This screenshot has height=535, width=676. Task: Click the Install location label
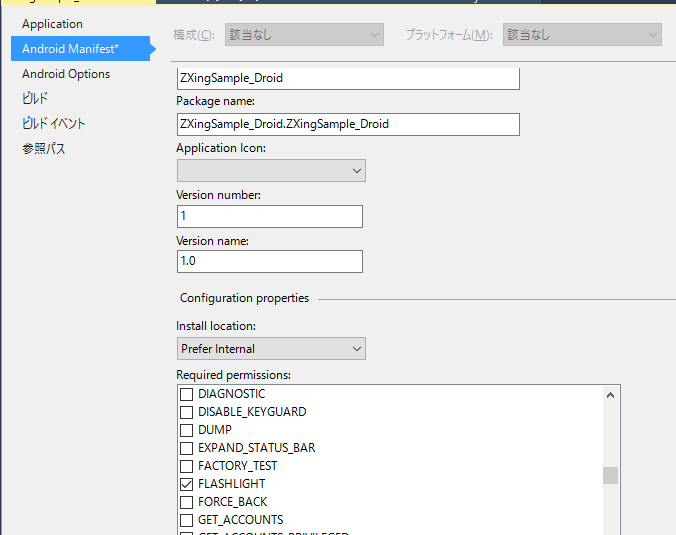click(x=216, y=326)
